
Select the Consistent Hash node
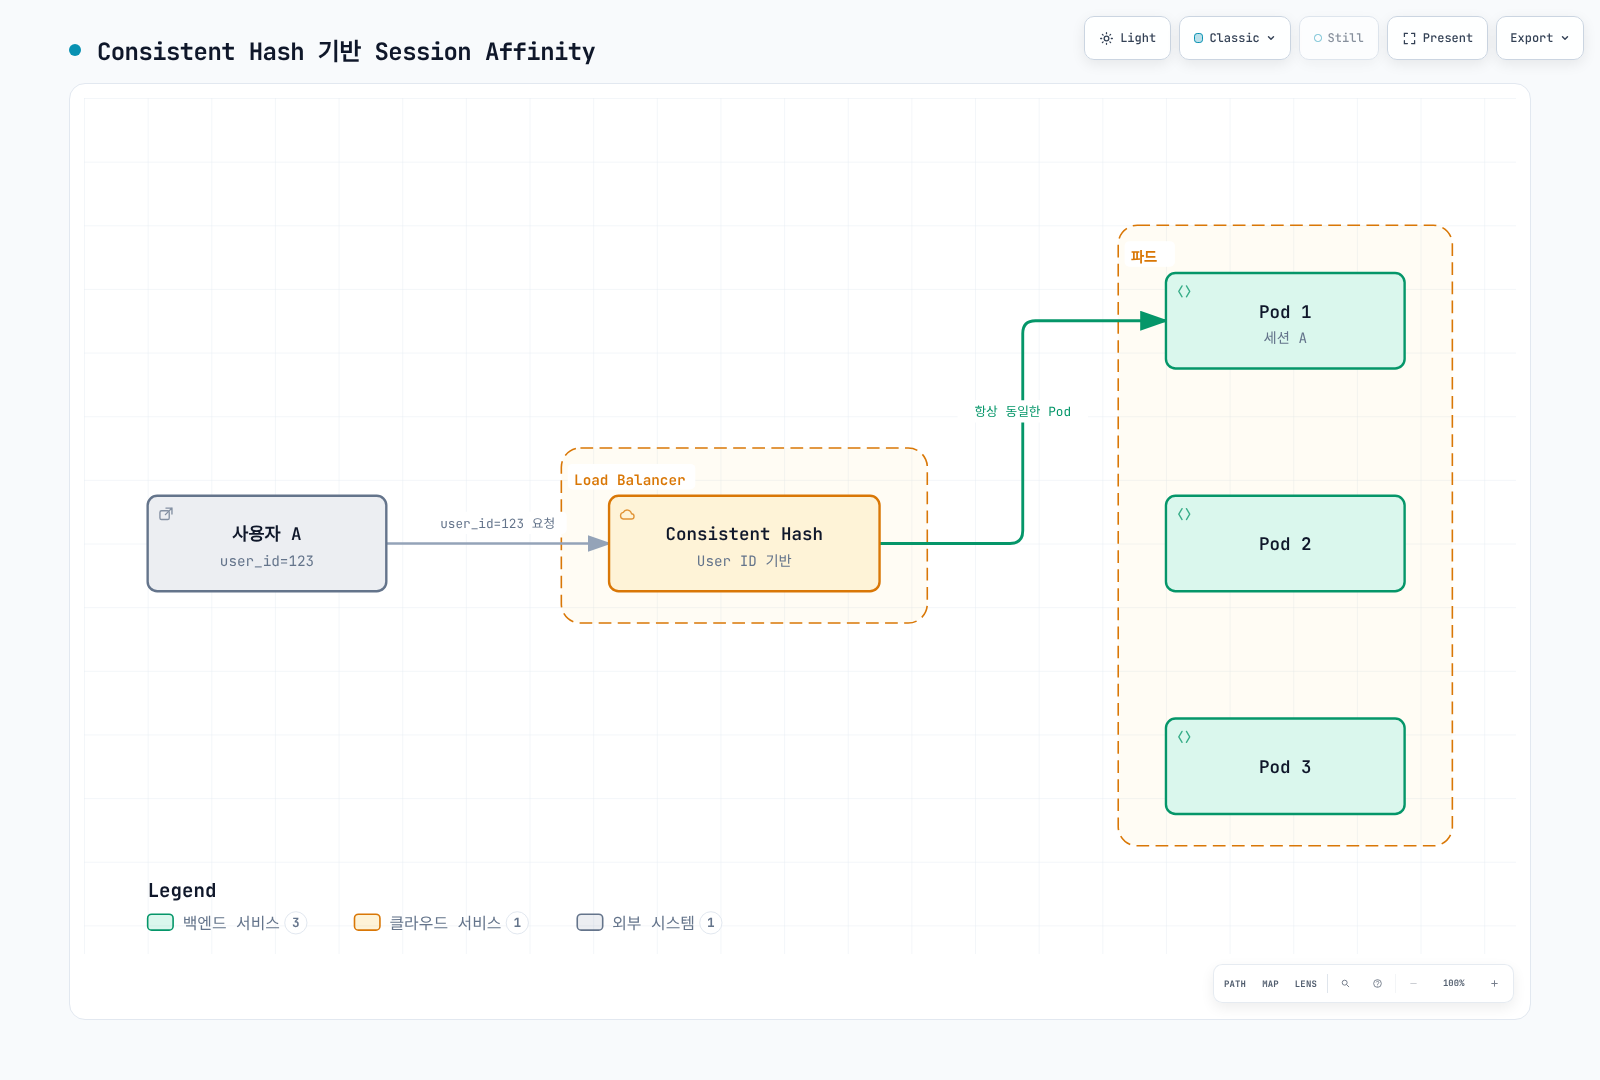pyautogui.click(x=744, y=544)
